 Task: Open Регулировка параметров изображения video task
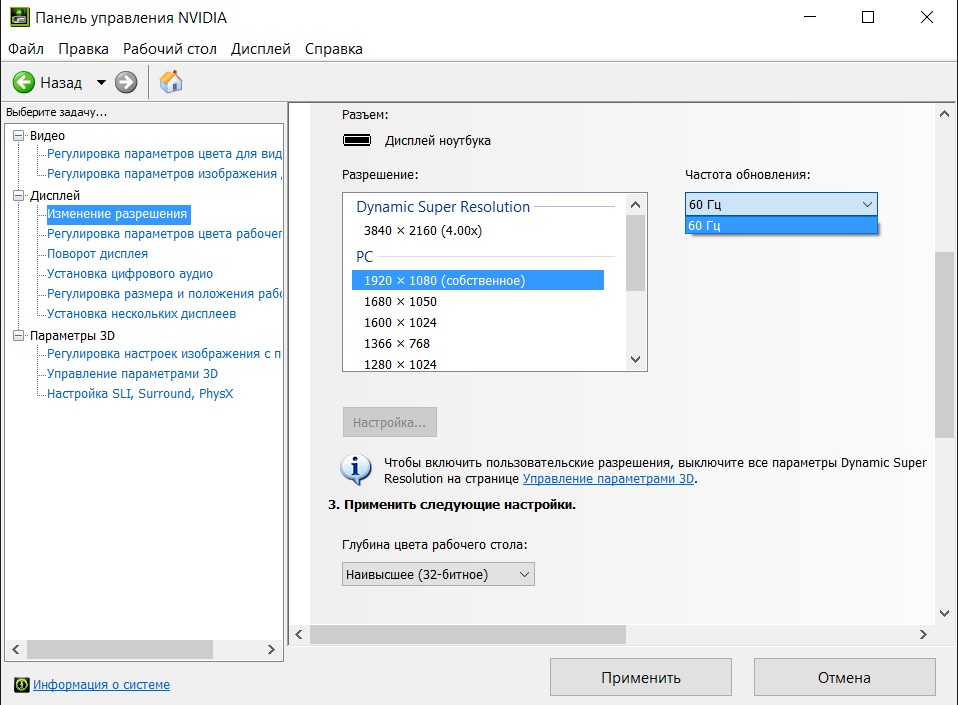coord(164,174)
